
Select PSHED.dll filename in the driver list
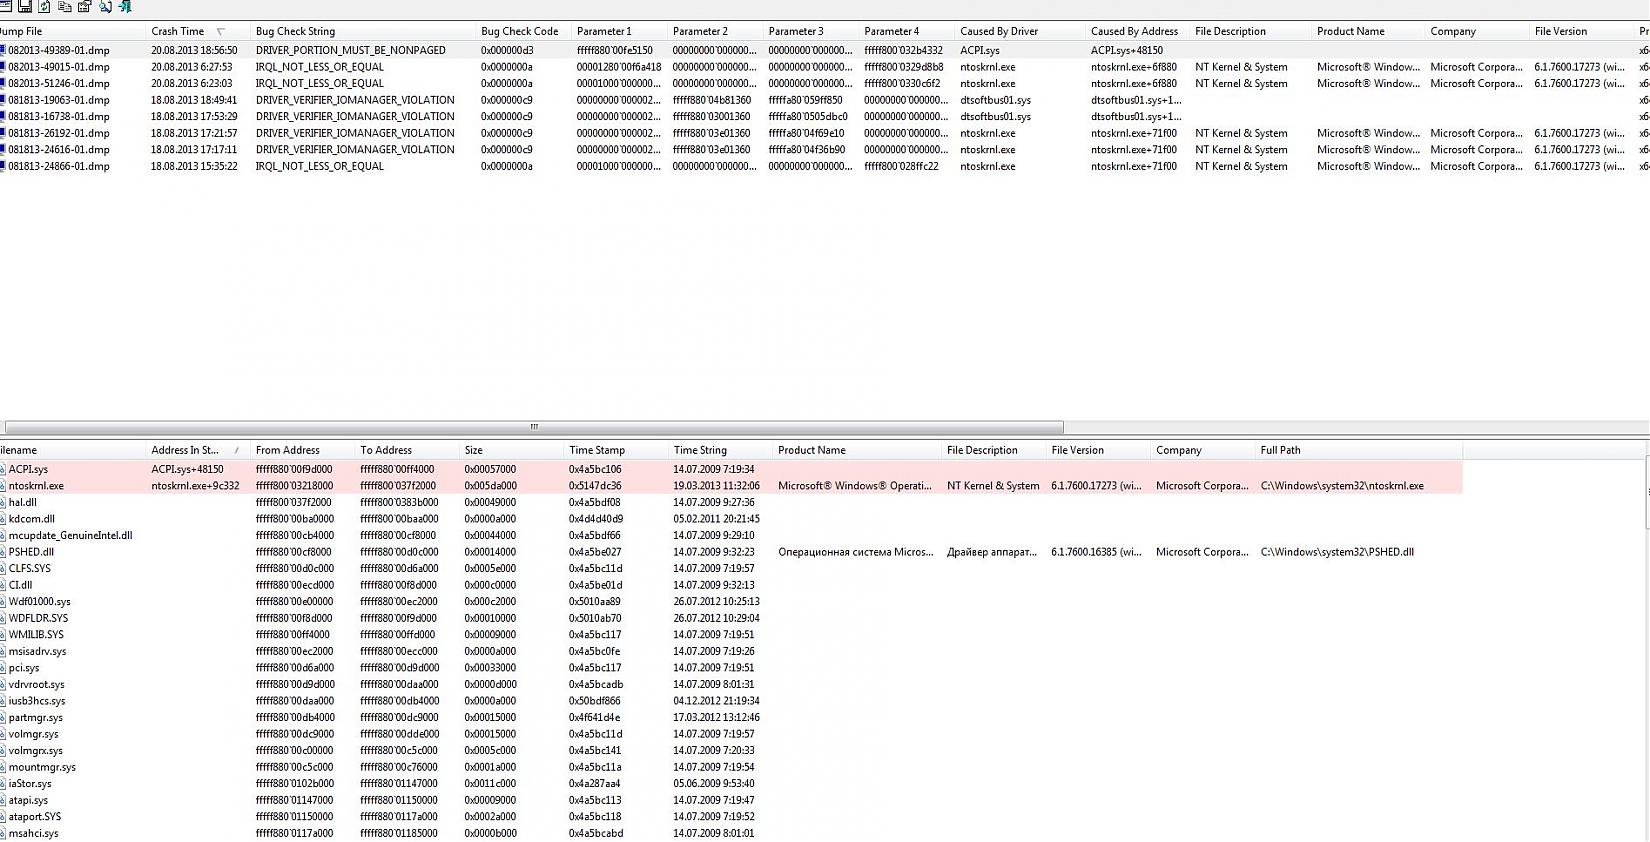pyautogui.click(x=31, y=552)
